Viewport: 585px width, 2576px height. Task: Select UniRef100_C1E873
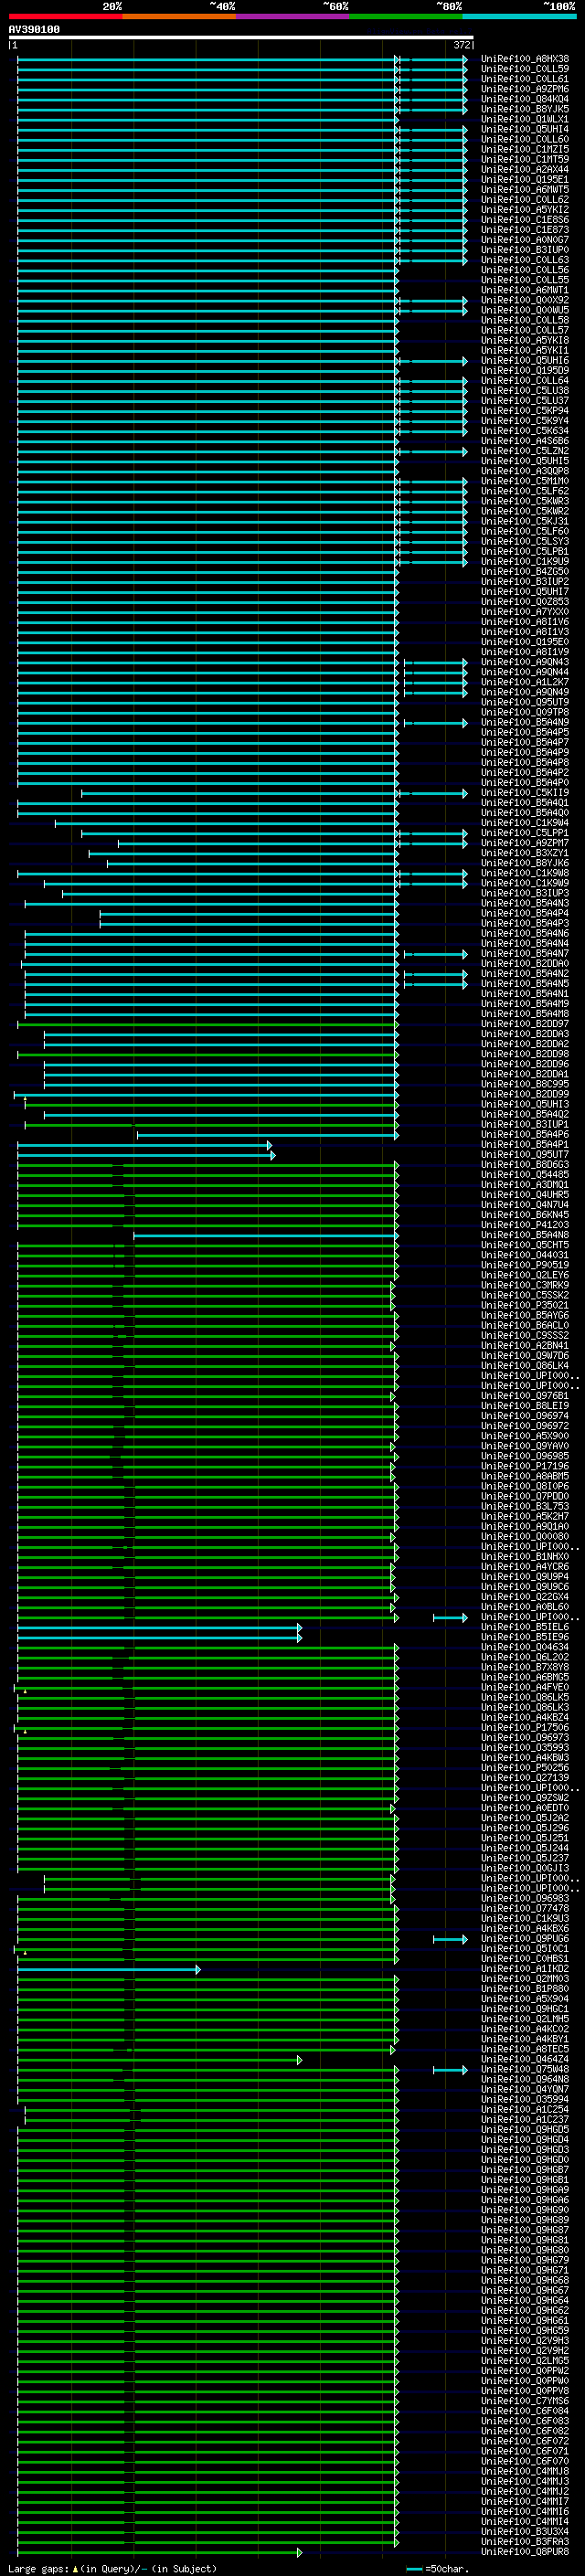click(x=525, y=230)
